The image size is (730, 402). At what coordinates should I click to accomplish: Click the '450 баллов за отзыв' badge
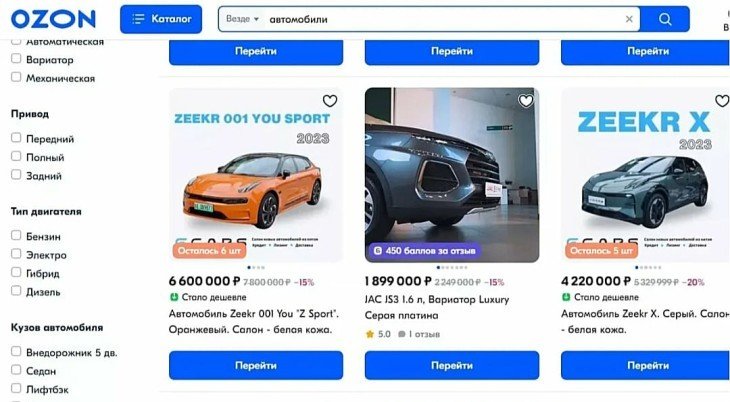(424, 251)
